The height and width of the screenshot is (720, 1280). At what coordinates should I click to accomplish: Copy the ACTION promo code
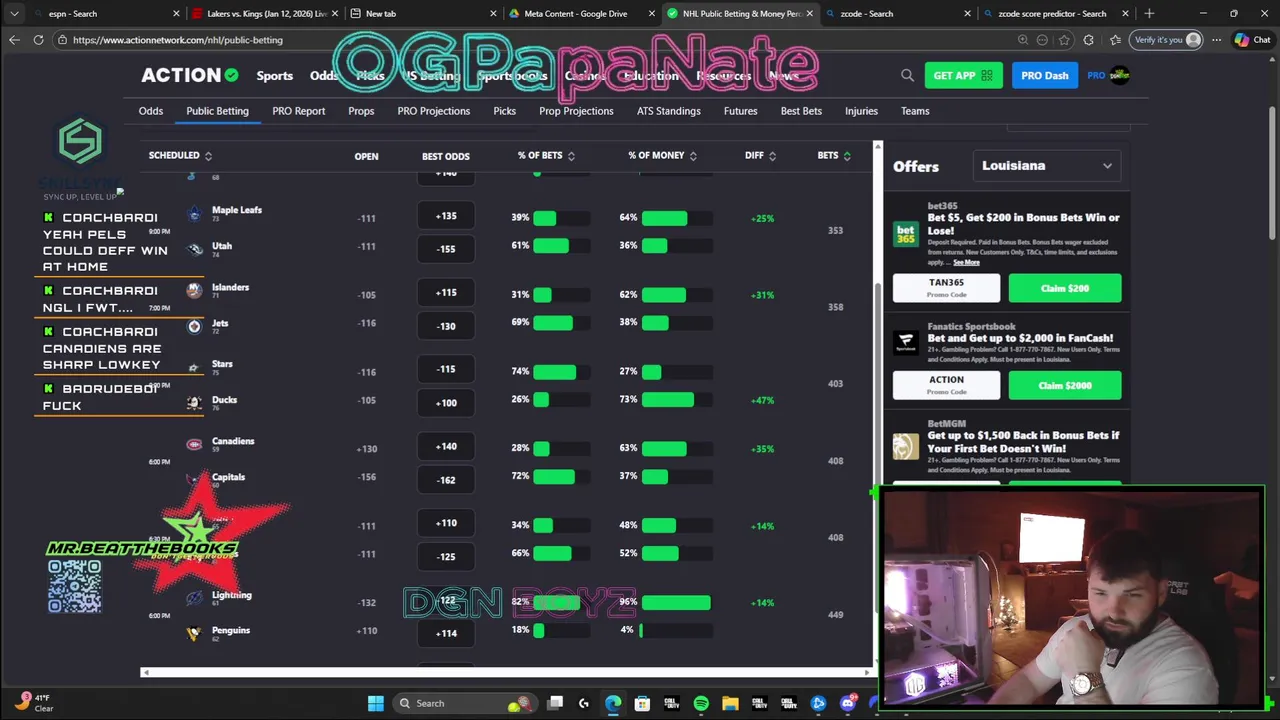tap(946, 385)
